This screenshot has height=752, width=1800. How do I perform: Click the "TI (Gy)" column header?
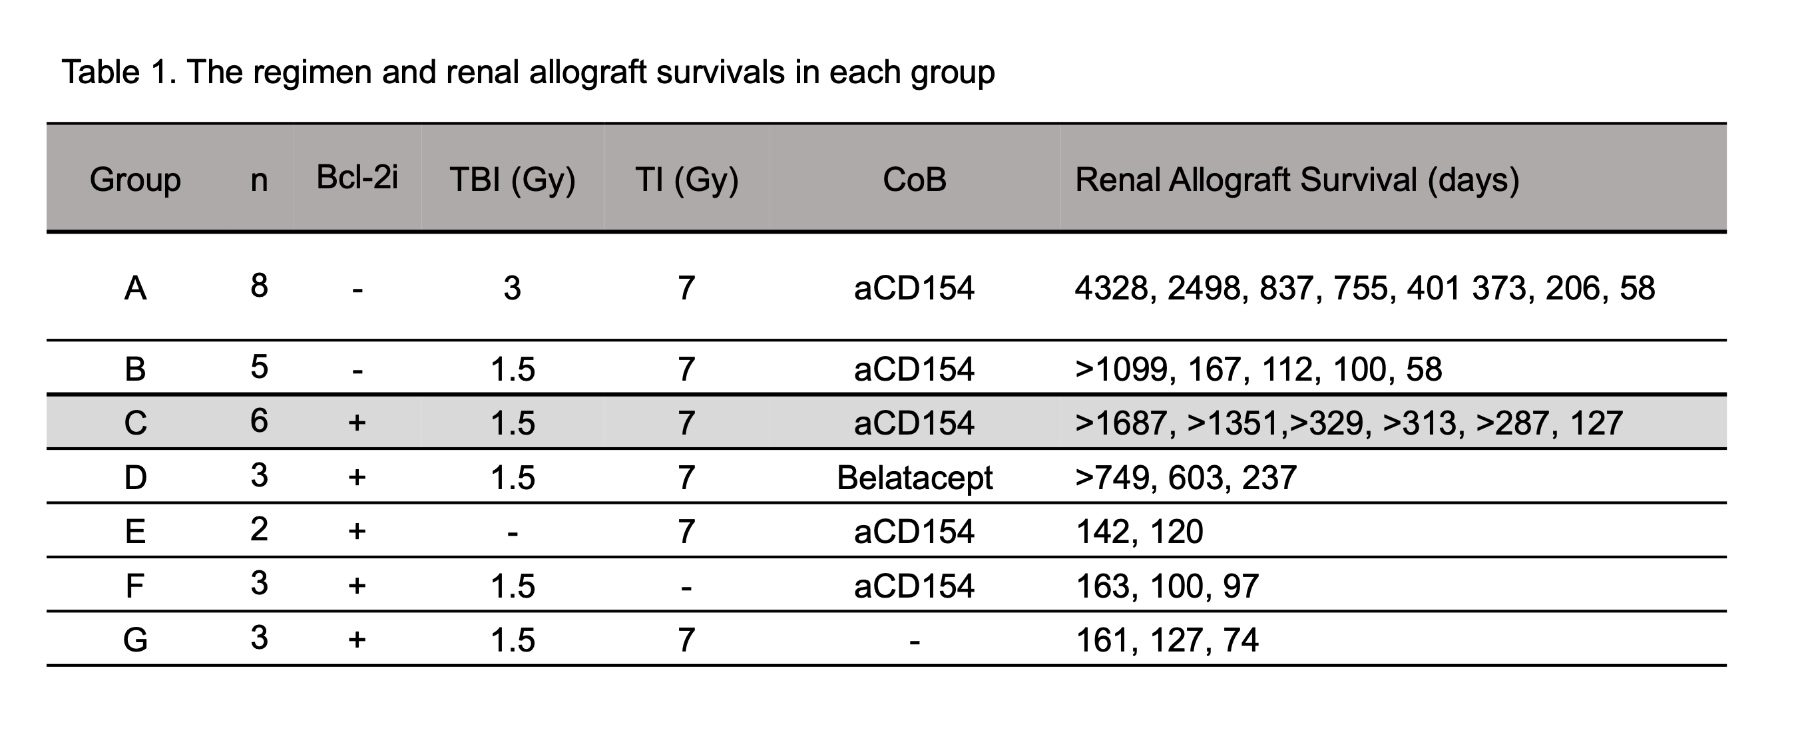(x=686, y=180)
